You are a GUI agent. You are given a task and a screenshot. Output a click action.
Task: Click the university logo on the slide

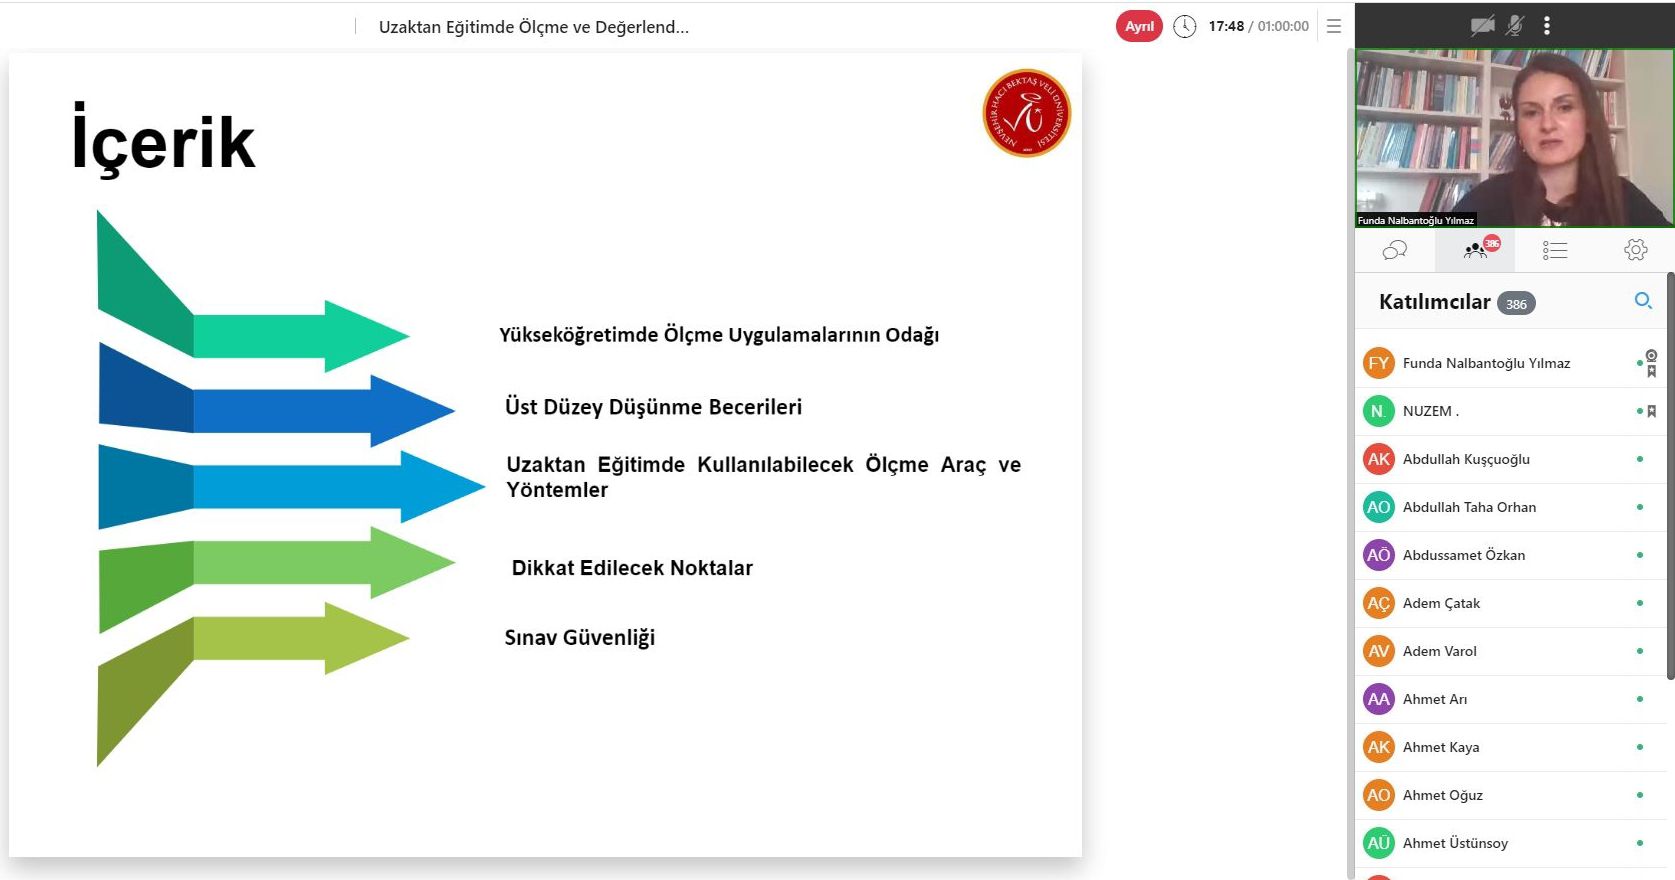1026,113
